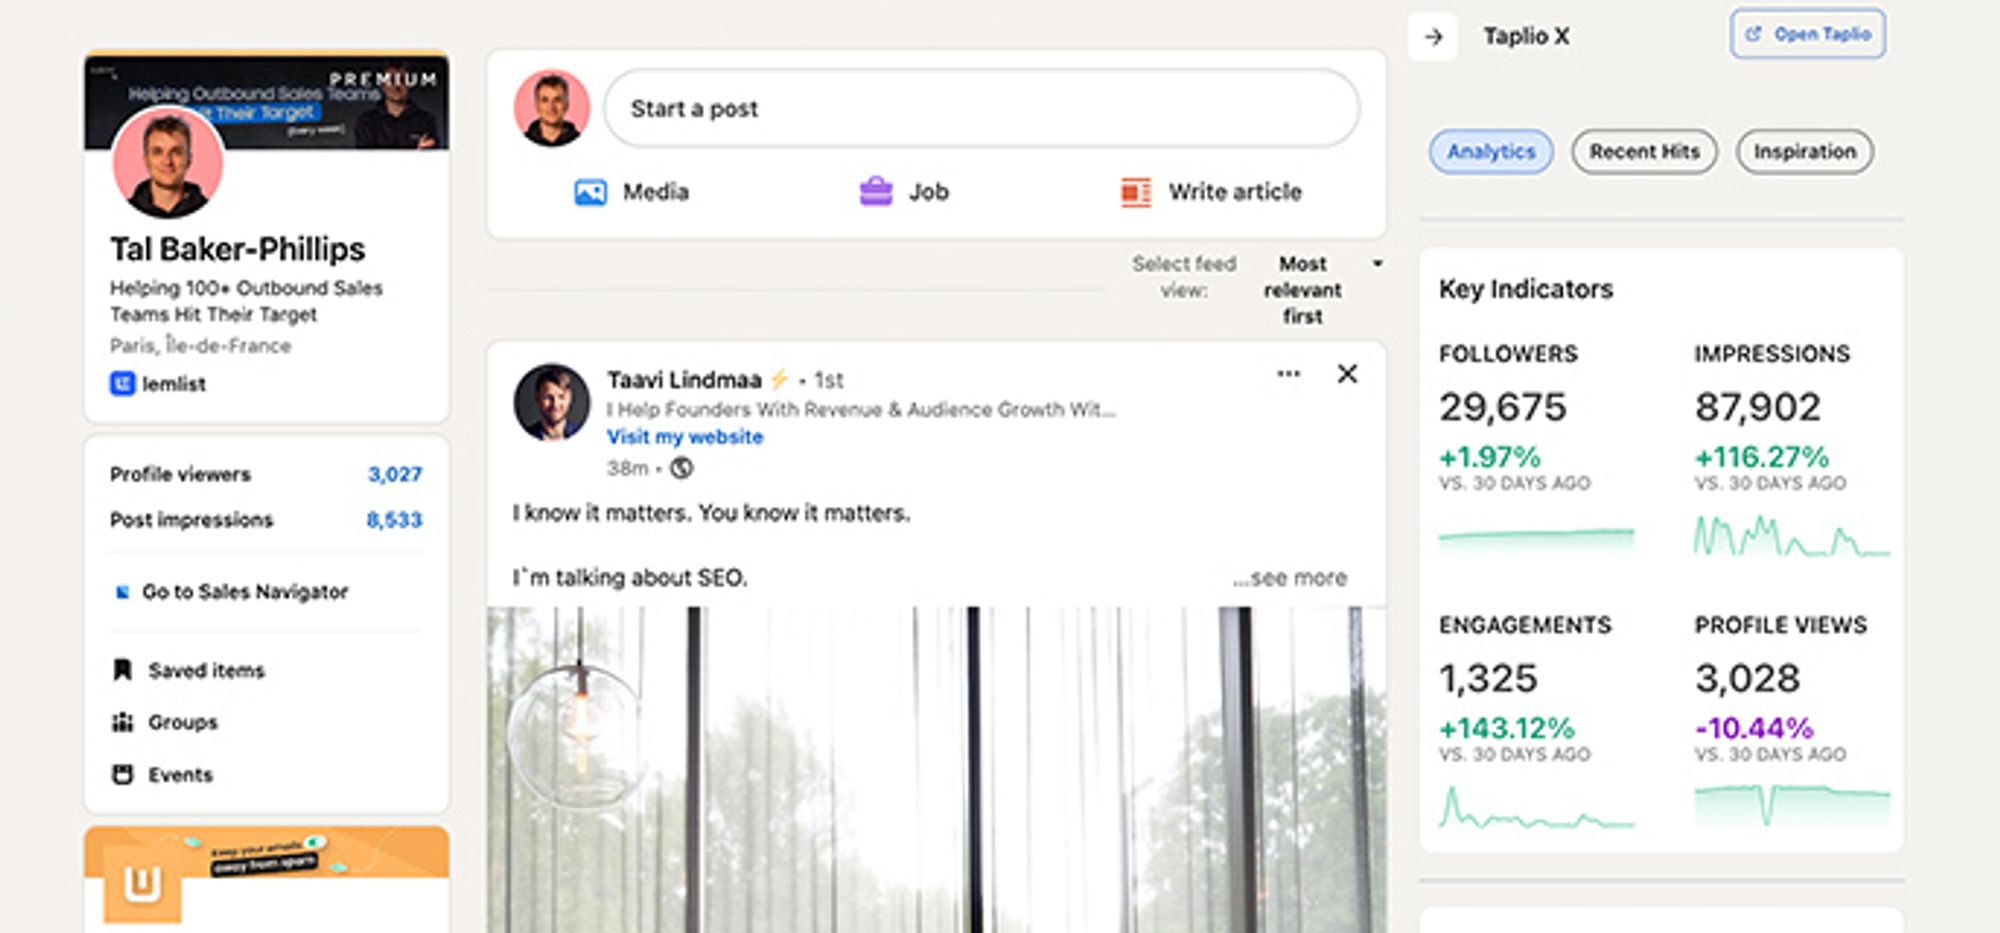Click the avatar beside Start a post
The width and height of the screenshot is (2000, 933).
point(552,108)
